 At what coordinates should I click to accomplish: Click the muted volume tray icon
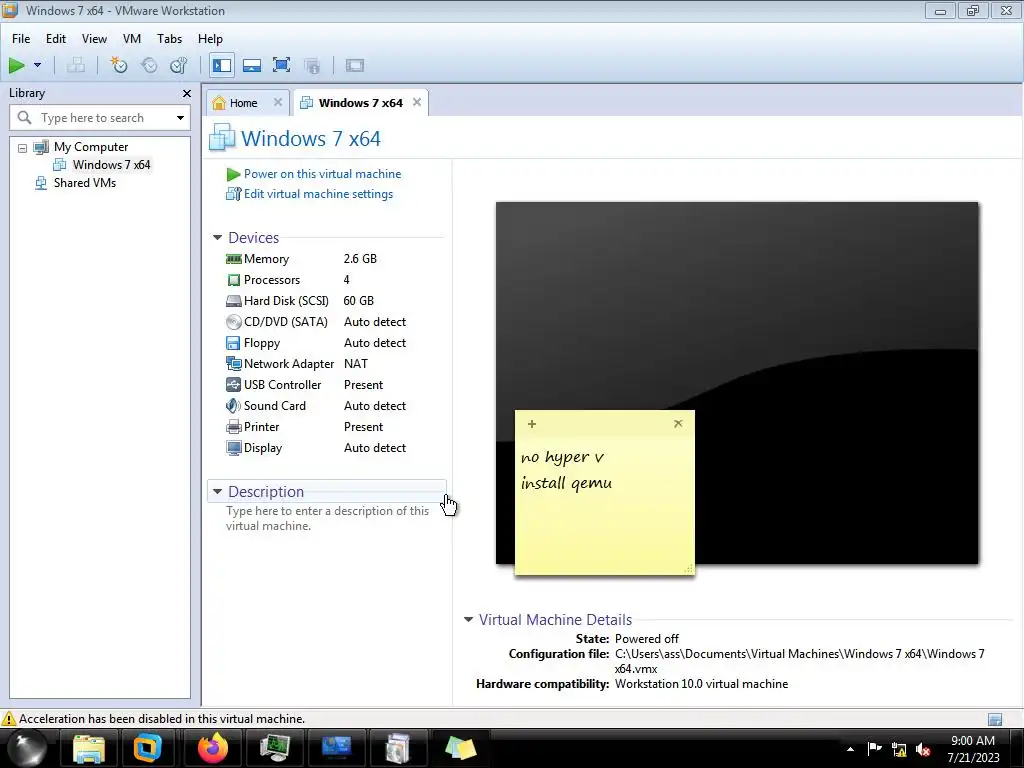tap(923, 749)
